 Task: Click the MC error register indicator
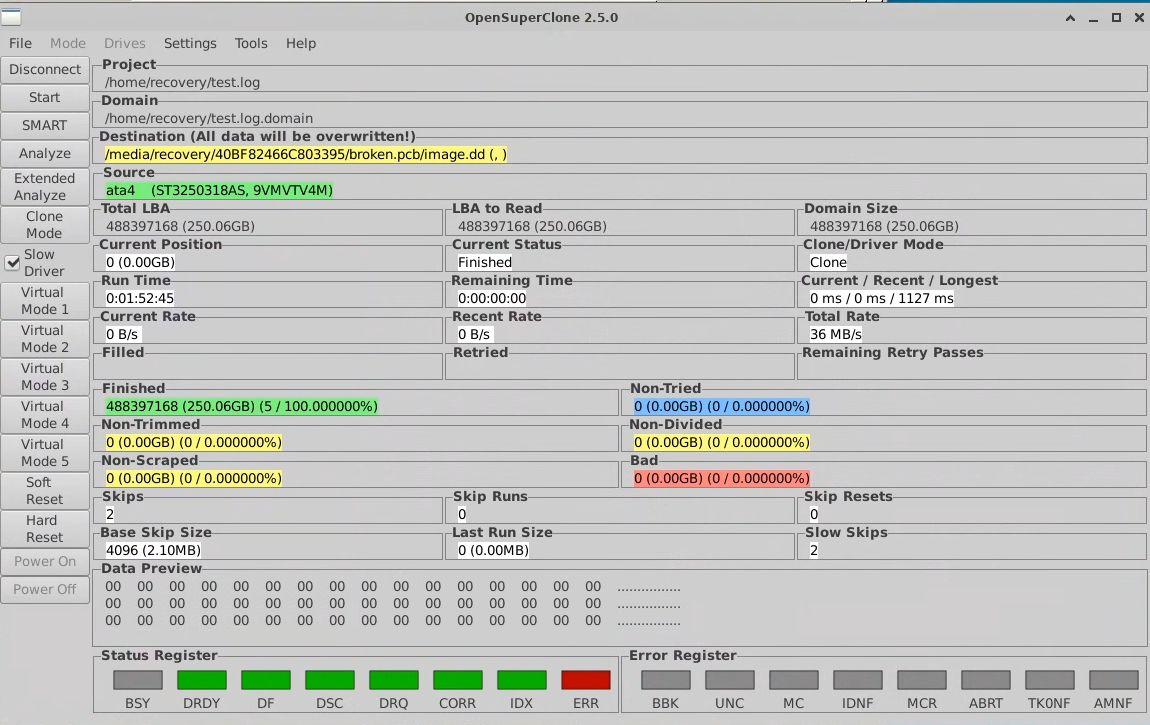click(794, 680)
